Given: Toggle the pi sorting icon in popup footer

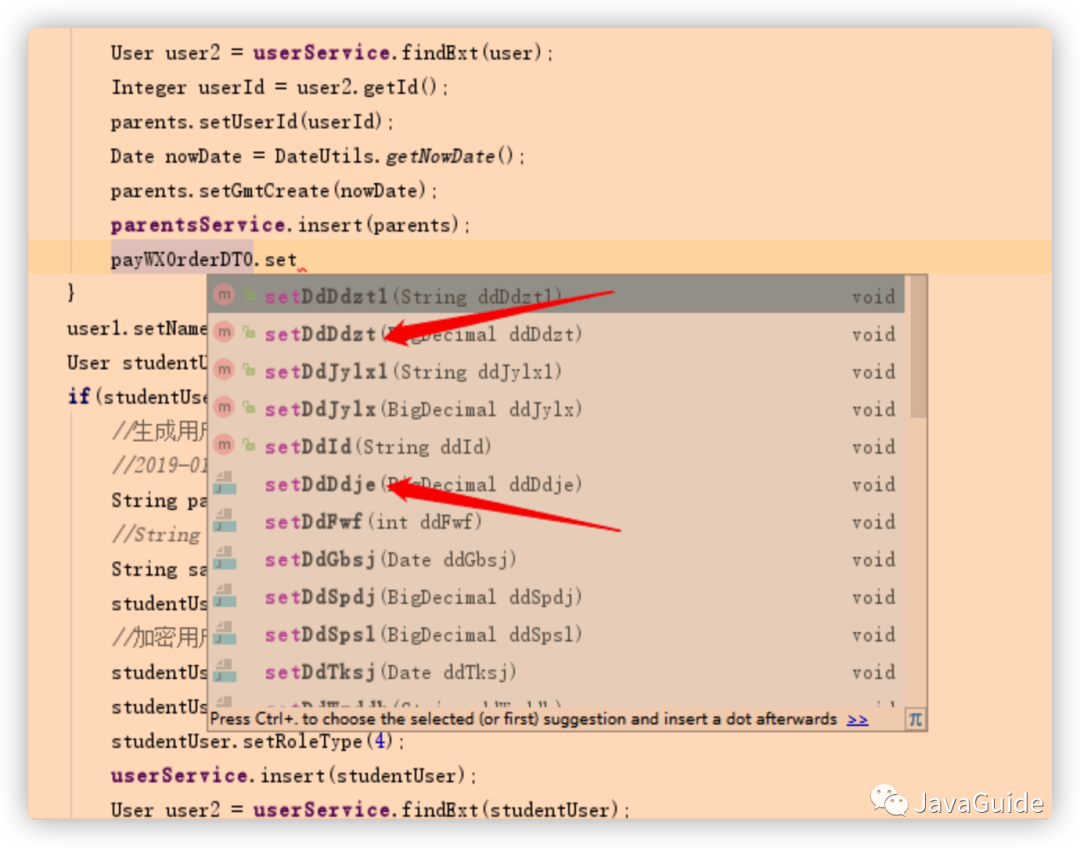Looking at the screenshot, I should coord(915,720).
